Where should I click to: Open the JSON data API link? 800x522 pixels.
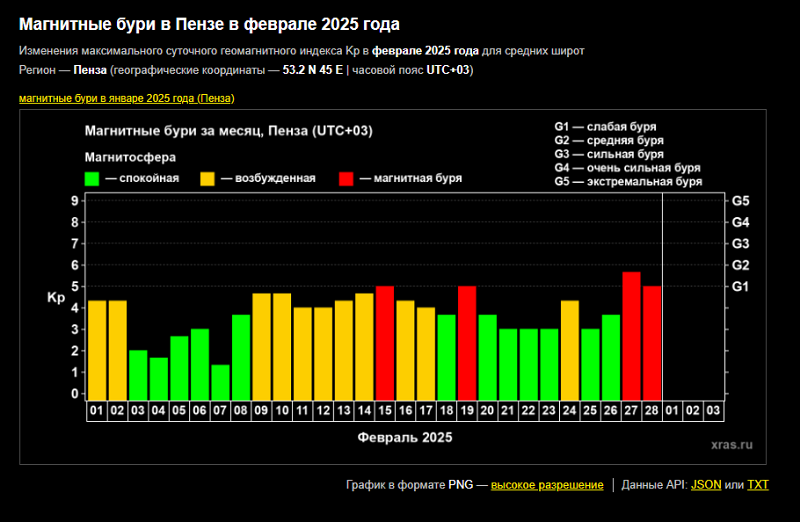coord(706,485)
